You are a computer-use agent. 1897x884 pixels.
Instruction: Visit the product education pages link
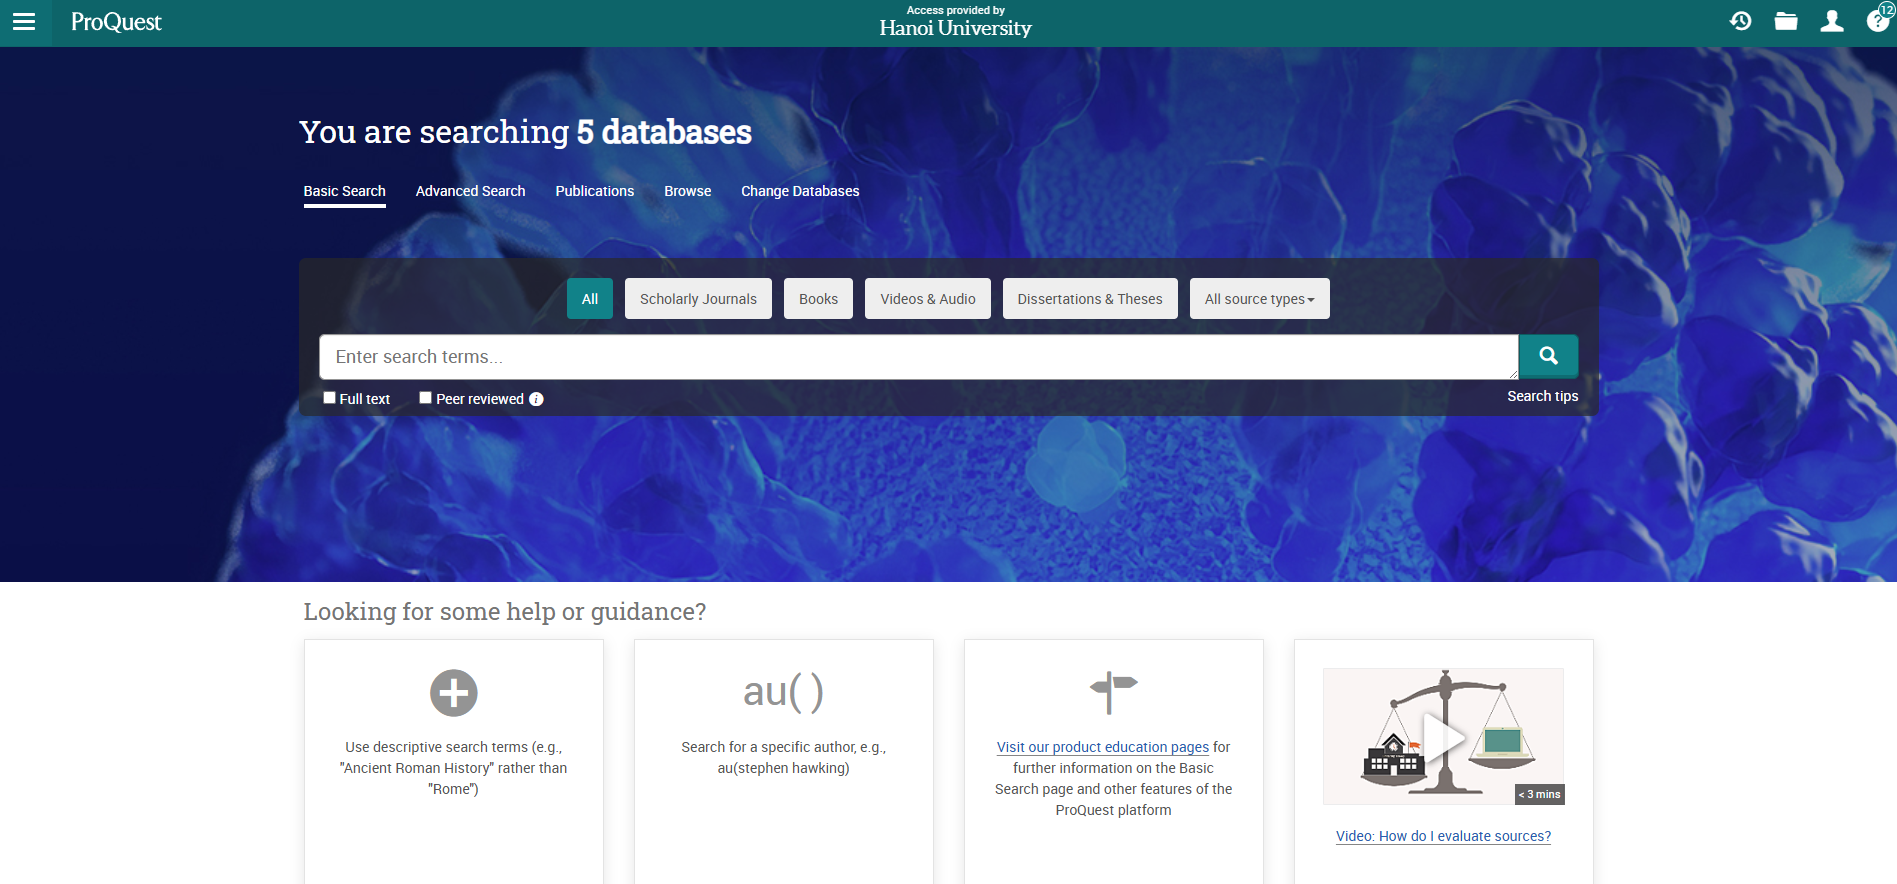[1102, 747]
